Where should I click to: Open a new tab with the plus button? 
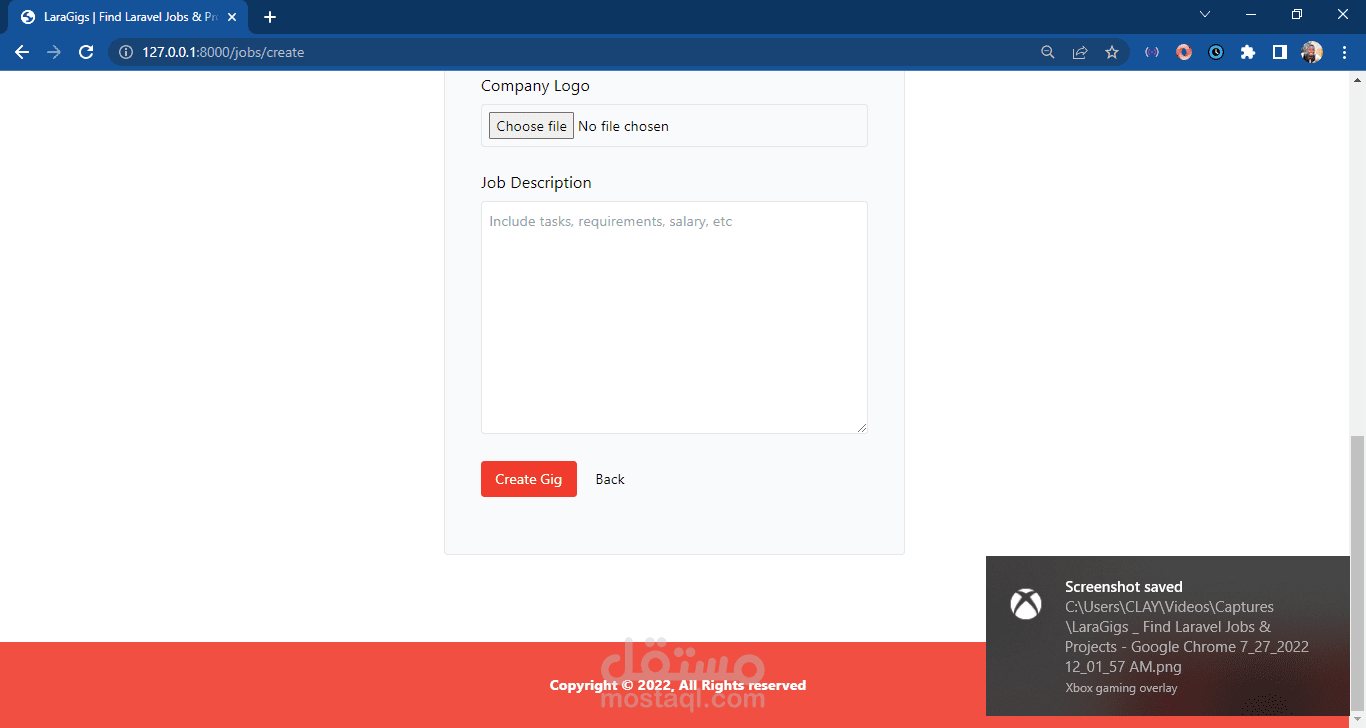click(270, 17)
